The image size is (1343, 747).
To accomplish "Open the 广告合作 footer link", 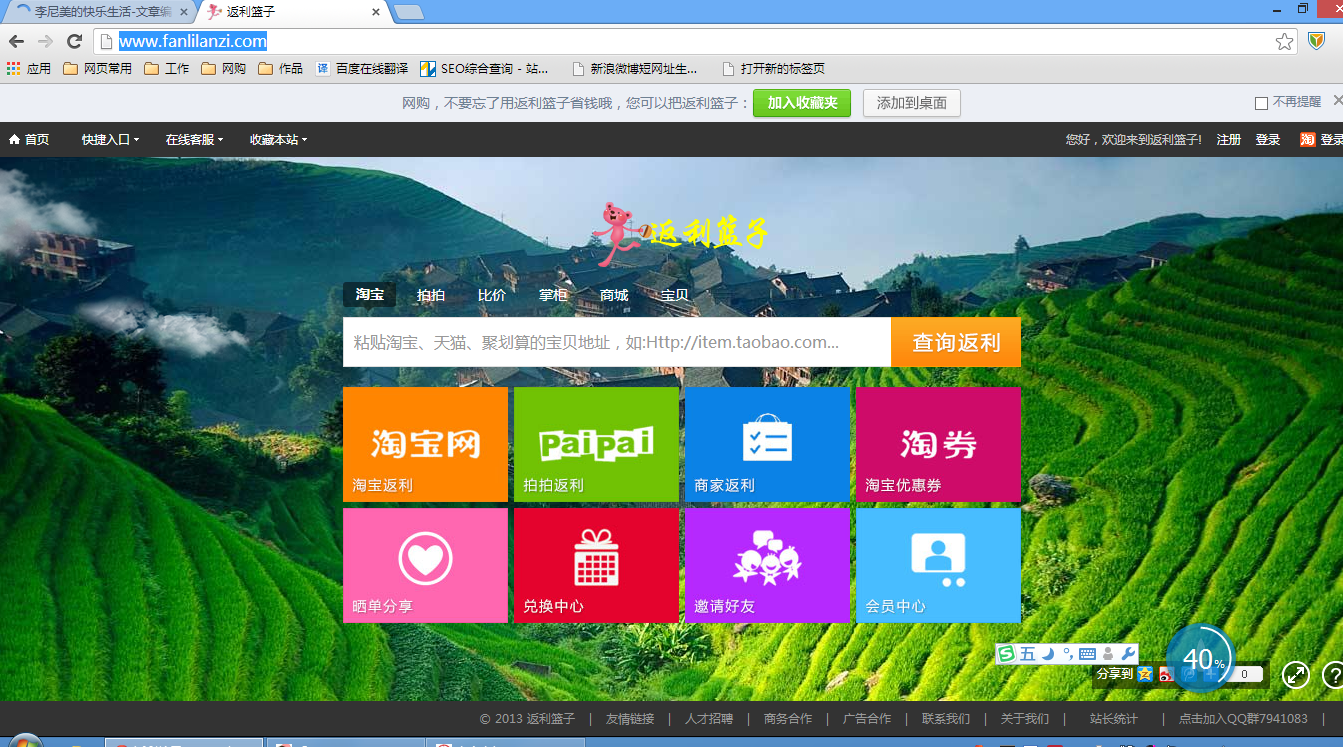I will point(867,719).
